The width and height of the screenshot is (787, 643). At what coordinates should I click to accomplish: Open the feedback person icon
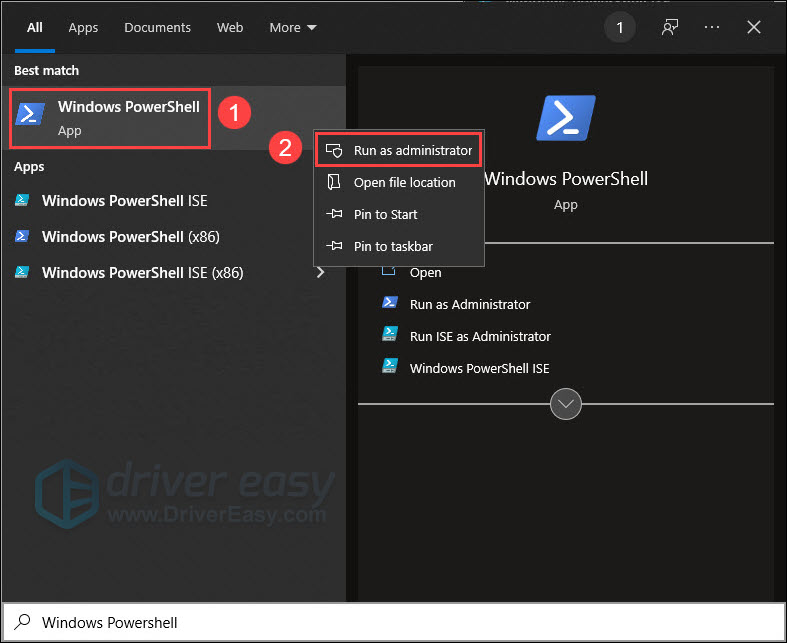pos(670,27)
